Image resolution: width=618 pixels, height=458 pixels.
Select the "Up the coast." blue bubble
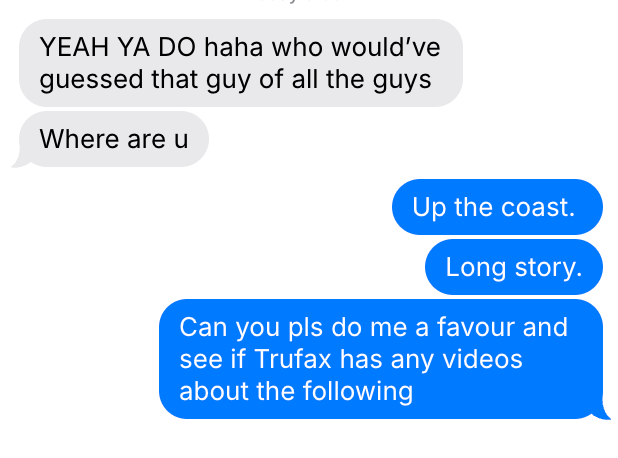click(497, 207)
